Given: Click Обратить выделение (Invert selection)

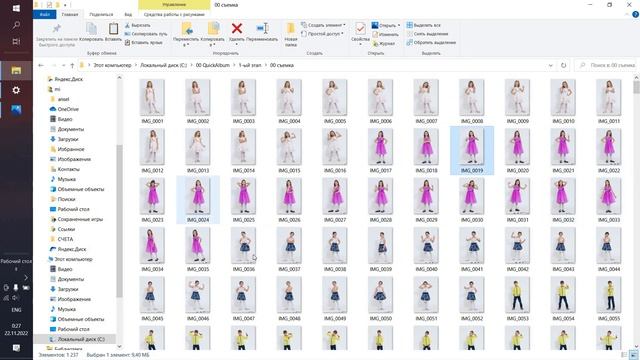Looking at the screenshot, I should pyautogui.click(x=431, y=42).
